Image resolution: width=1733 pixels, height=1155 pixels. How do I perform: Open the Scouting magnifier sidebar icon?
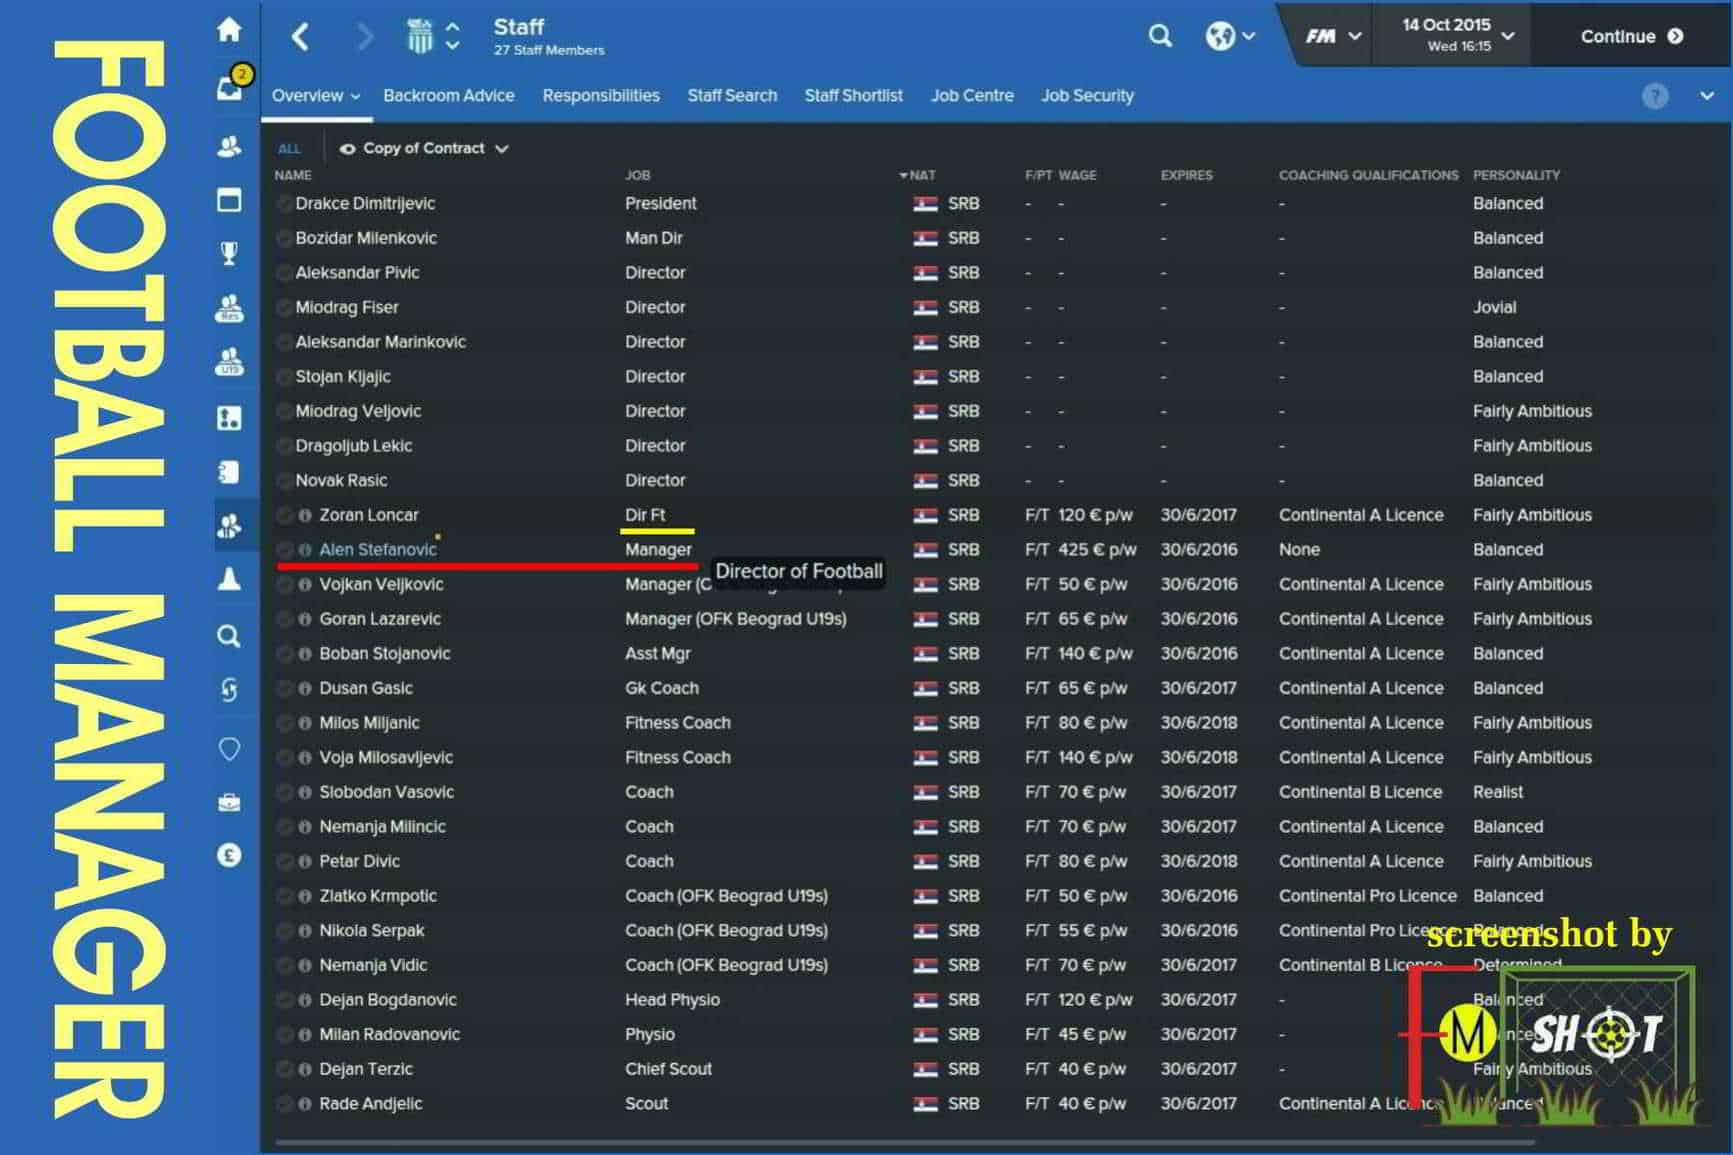229,636
